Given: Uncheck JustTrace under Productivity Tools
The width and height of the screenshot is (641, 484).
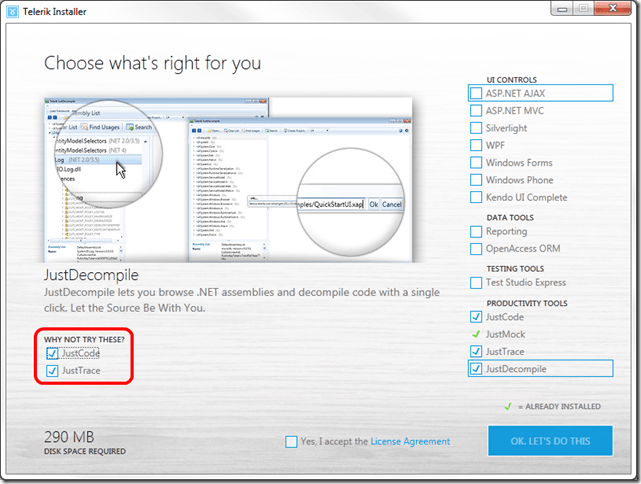Looking at the screenshot, I should [476, 351].
